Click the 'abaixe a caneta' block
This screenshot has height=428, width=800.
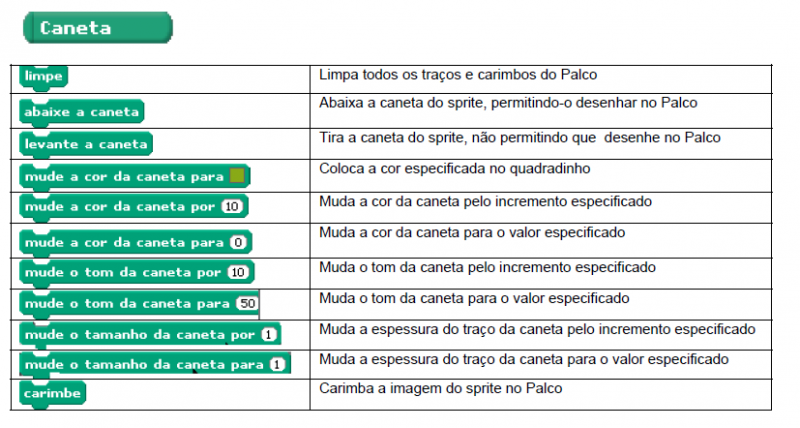tap(82, 111)
